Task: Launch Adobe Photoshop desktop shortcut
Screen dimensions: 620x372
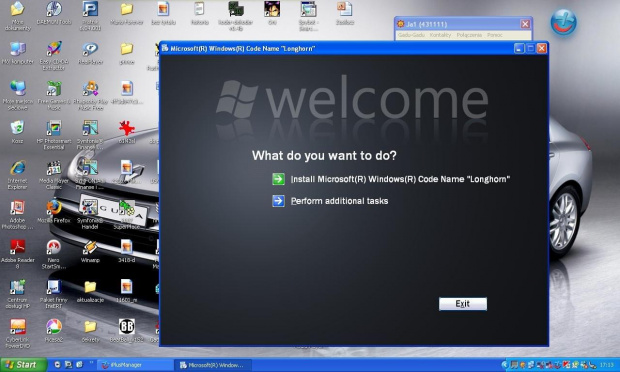Action: pos(17,215)
